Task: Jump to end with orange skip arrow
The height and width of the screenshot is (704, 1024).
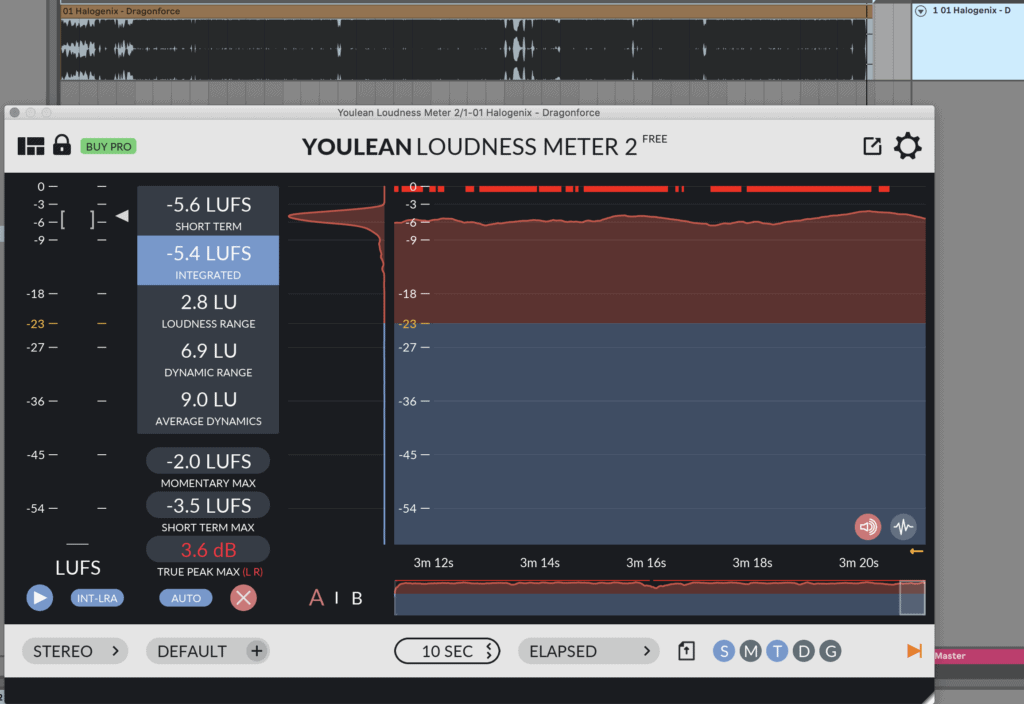Action: (x=914, y=651)
